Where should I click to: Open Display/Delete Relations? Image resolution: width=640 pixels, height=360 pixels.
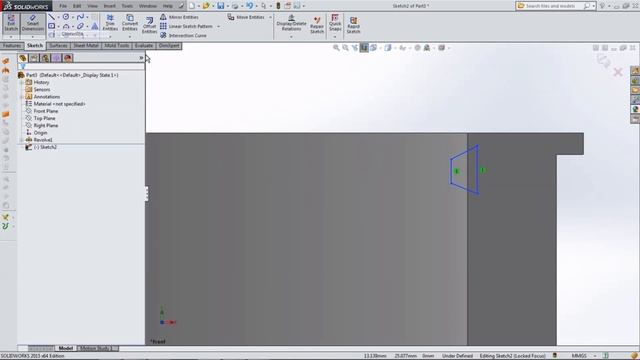tap(291, 23)
